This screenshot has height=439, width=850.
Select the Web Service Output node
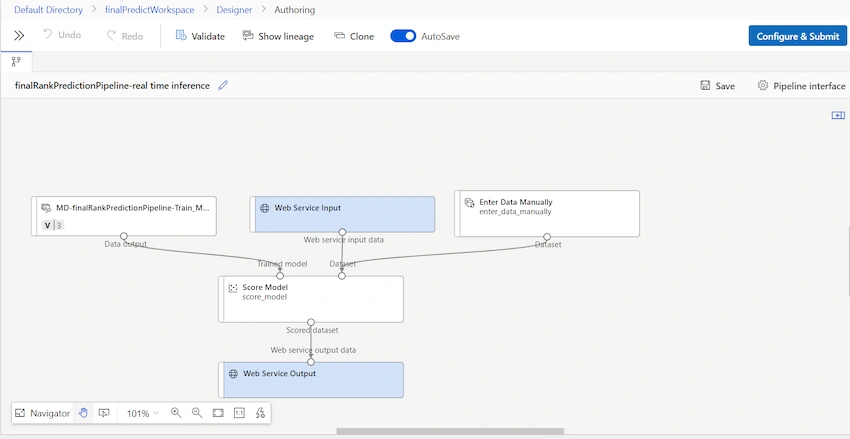pyautogui.click(x=311, y=380)
